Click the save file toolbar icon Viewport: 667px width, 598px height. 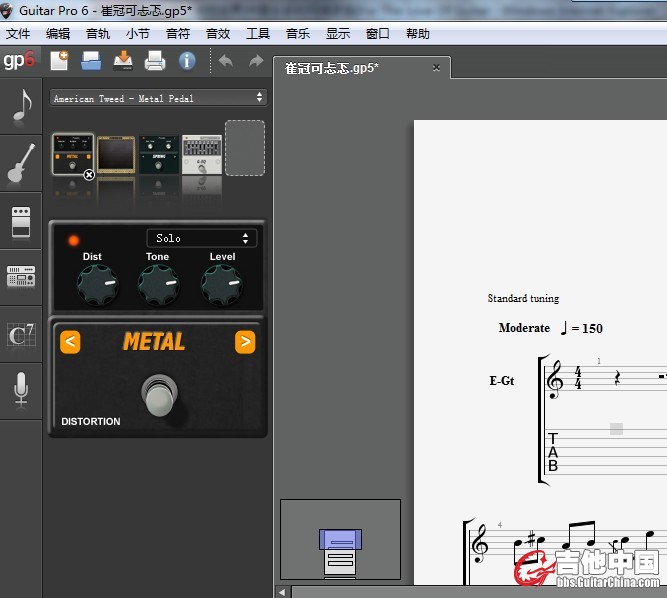coord(123,61)
